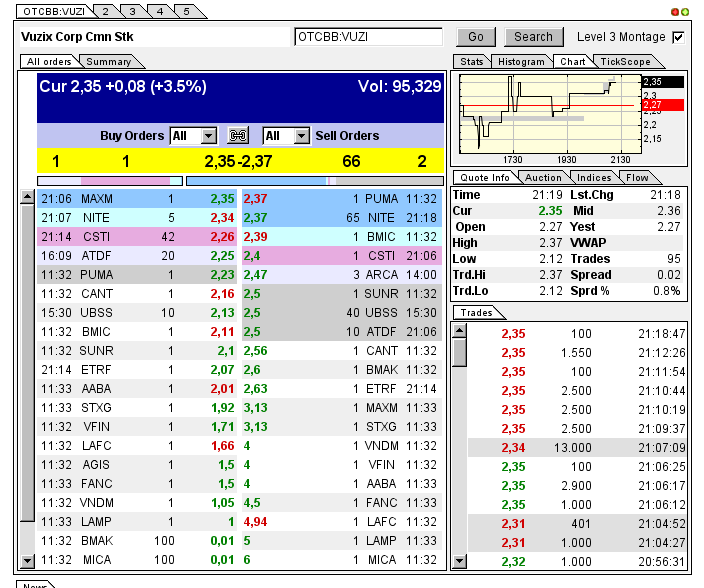
Task: Switch to the Auction tab
Action: tap(544, 178)
